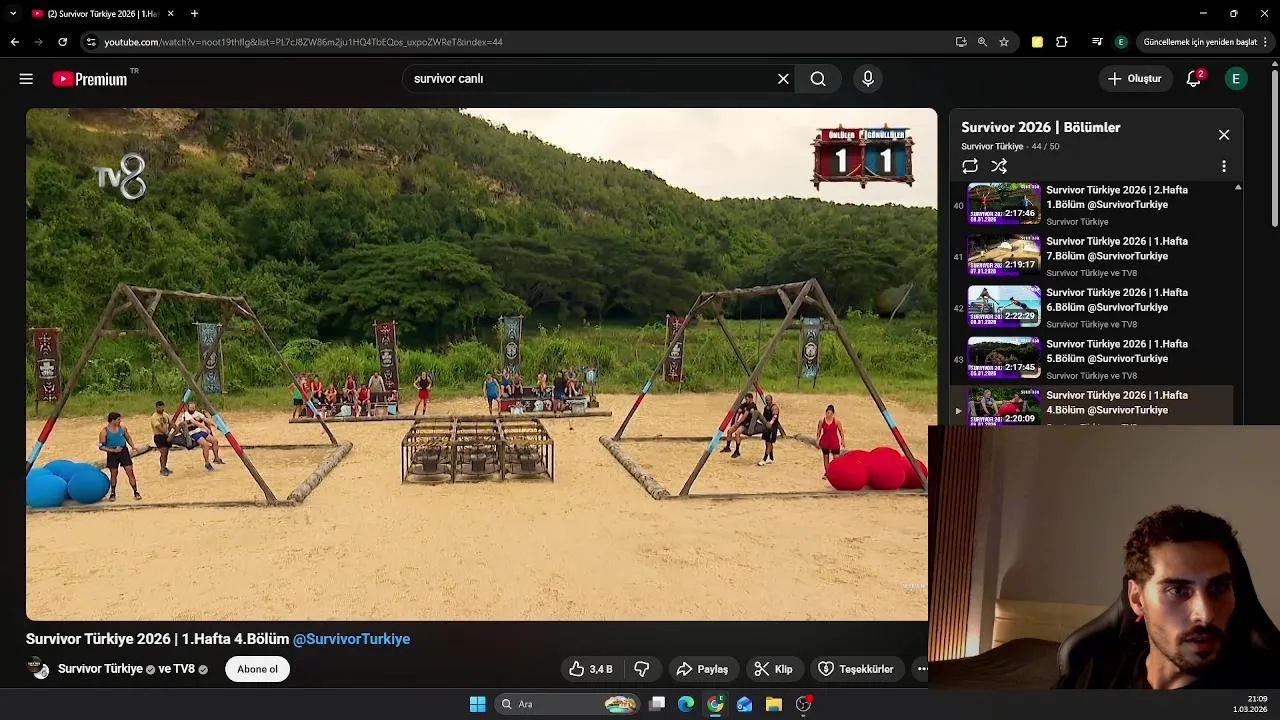Open the yellow extension icon
This screenshot has width=1280, height=720.
point(1037,42)
